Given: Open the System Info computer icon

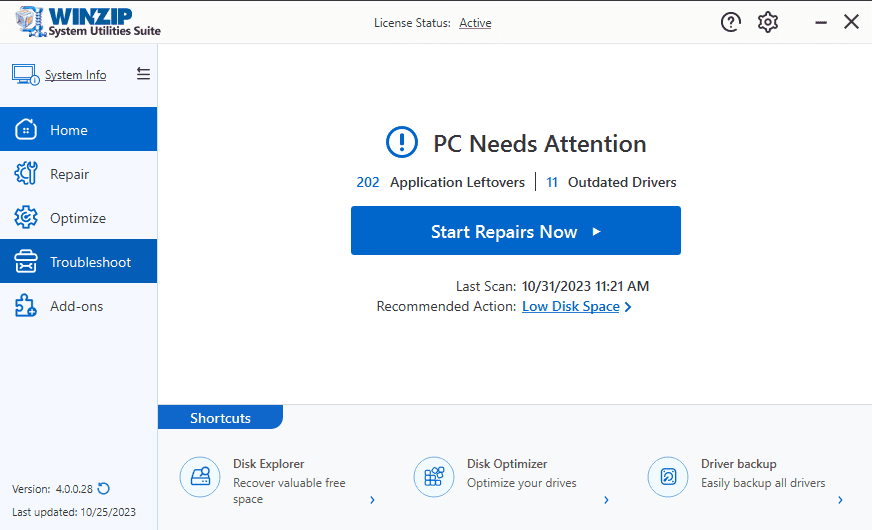Looking at the screenshot, I should click(26, 75).
